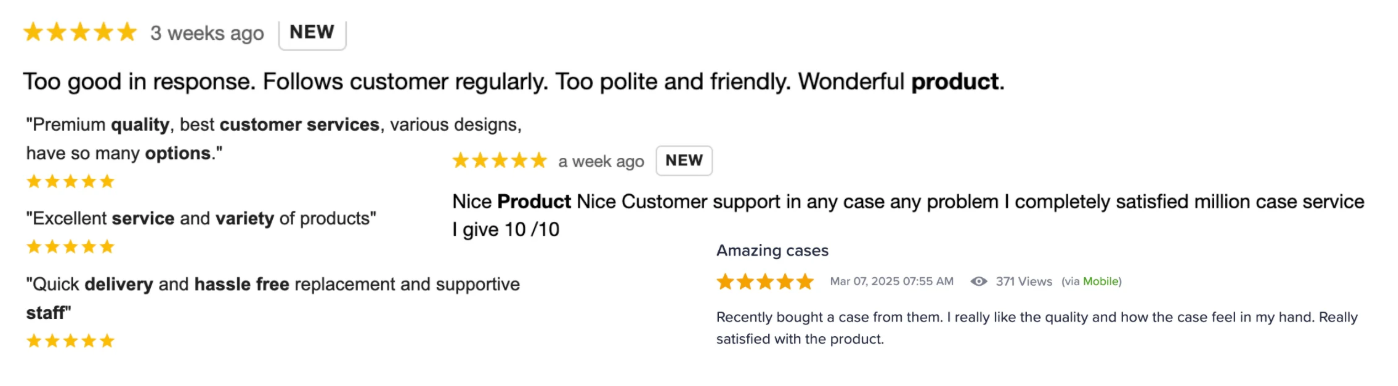Click the stars next to a week ago
Screen dimensions: 1398x386
500,160
